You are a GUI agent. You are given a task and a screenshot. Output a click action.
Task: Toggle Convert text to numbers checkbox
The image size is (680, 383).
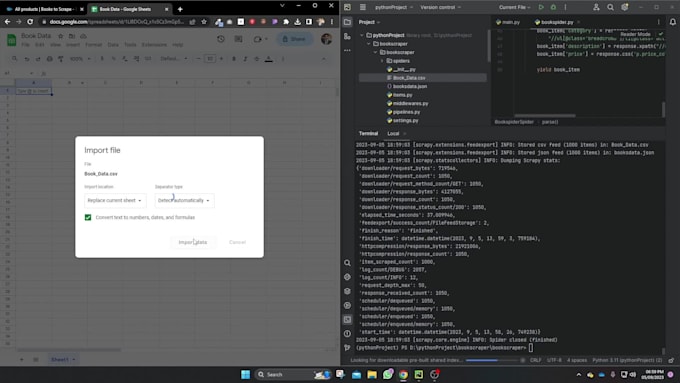88,217
